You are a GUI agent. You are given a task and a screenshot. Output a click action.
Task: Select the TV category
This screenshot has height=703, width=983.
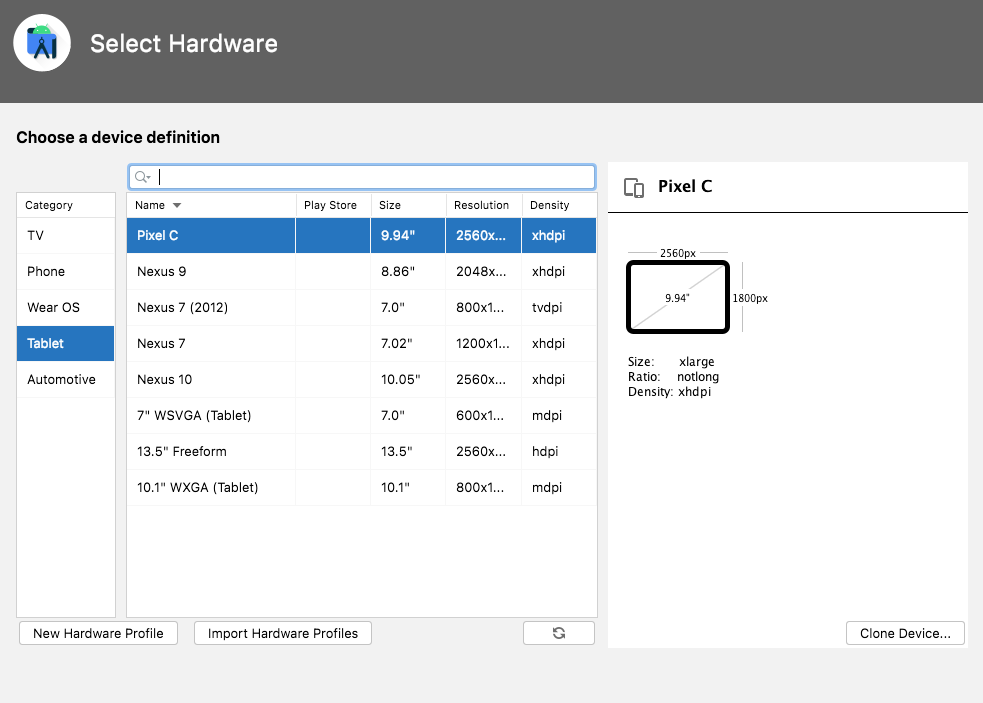66,236
